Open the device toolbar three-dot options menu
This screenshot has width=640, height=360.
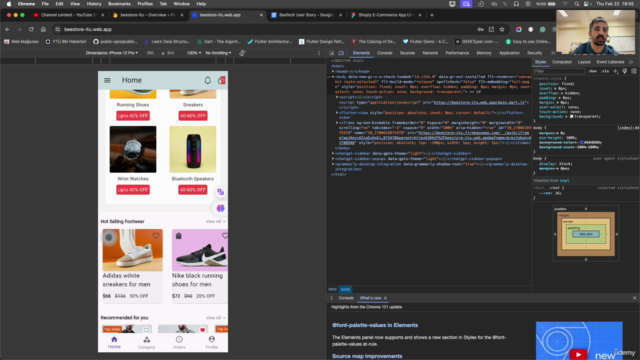pyautogui.click(x=319, y=53)
